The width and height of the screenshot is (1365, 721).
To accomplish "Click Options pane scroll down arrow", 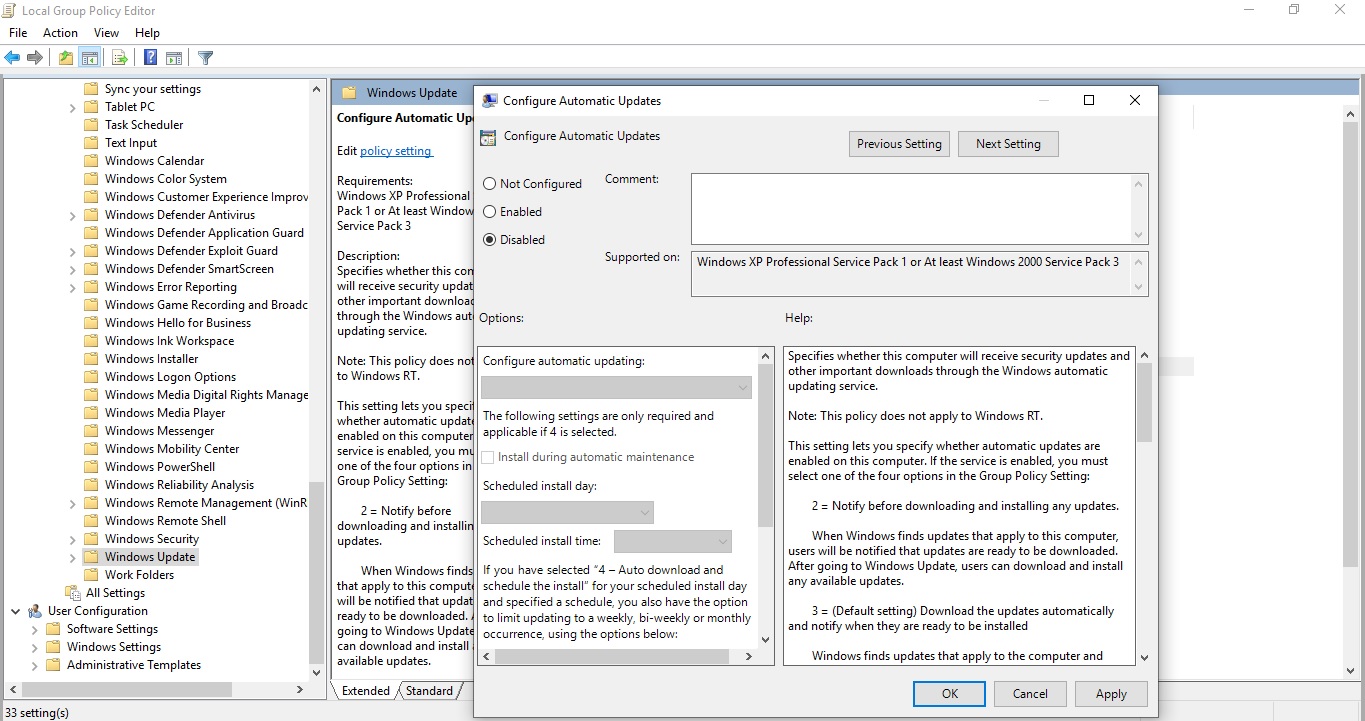I will (766, 640).
